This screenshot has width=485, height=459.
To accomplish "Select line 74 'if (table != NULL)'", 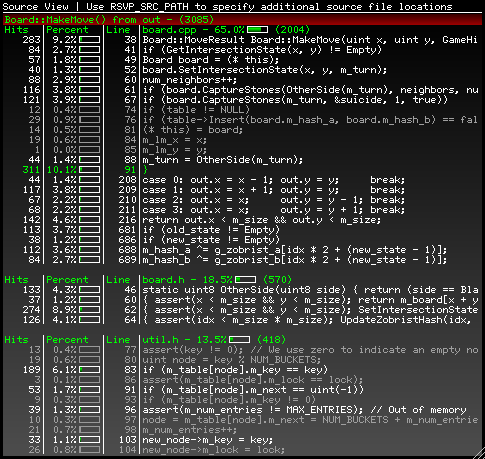I will (x=196, y=110).
